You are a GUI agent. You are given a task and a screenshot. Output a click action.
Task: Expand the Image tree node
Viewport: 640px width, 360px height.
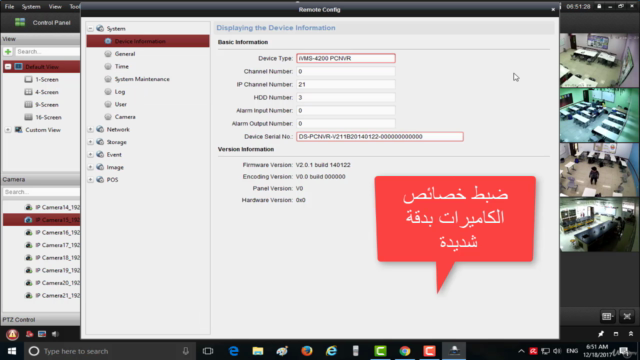pos(90,167)
